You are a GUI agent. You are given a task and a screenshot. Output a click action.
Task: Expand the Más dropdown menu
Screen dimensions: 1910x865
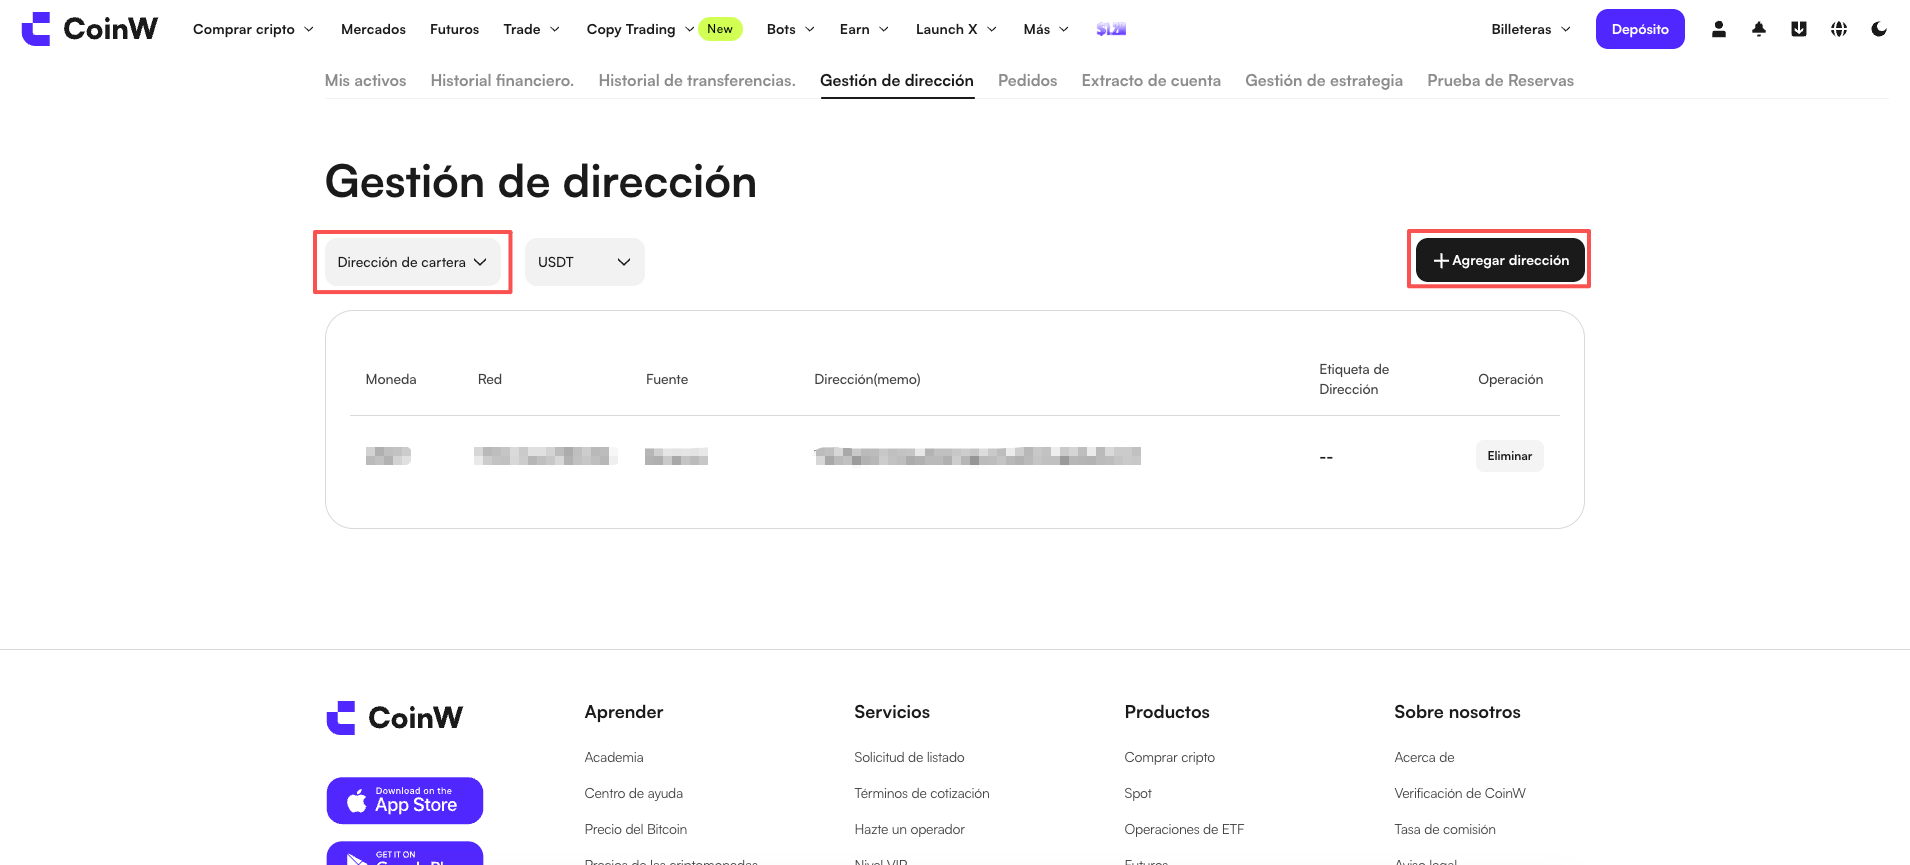[x=1046, y=29]
